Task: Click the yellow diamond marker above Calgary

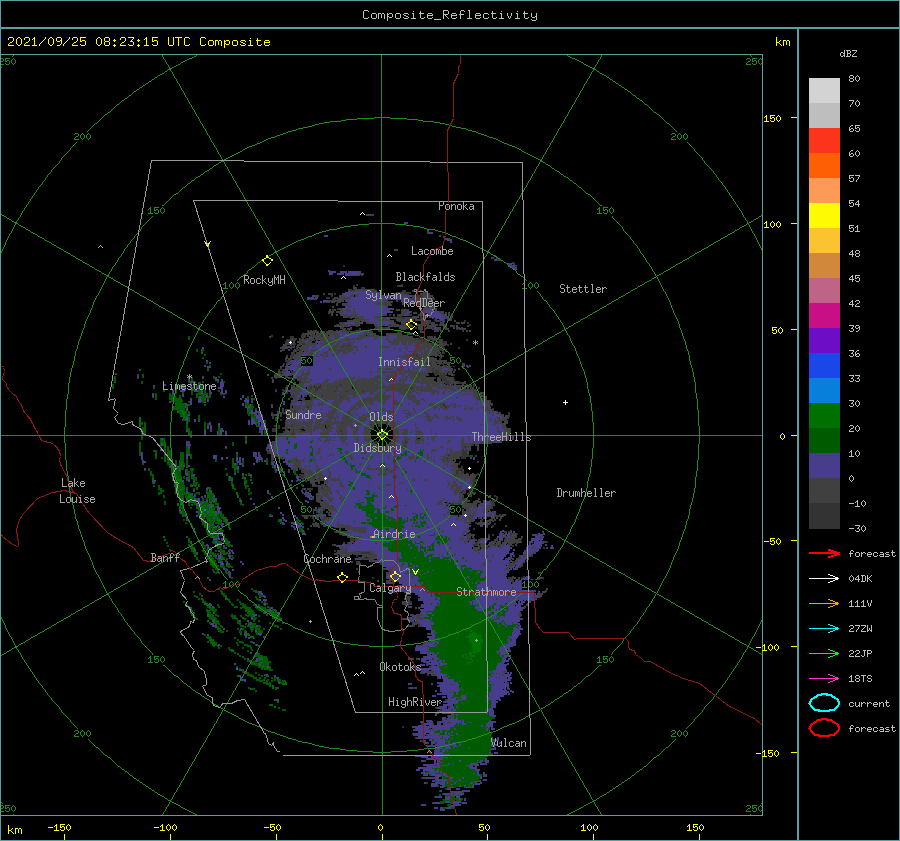Action: point(395,576)
